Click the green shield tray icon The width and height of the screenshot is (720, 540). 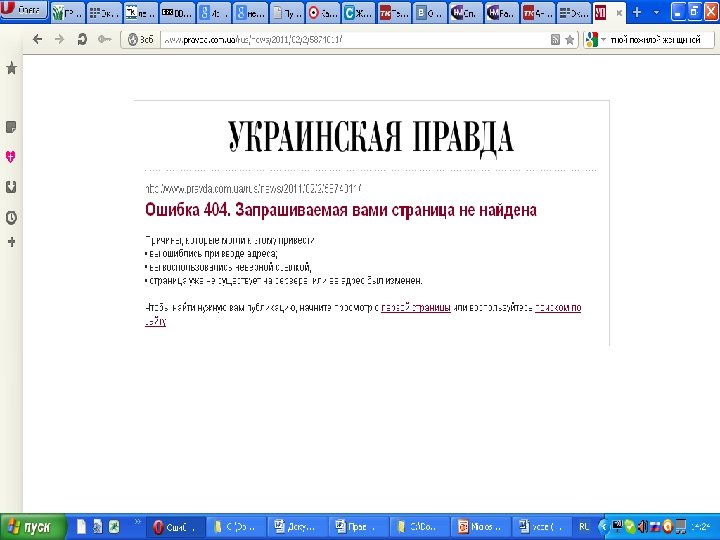631,527
